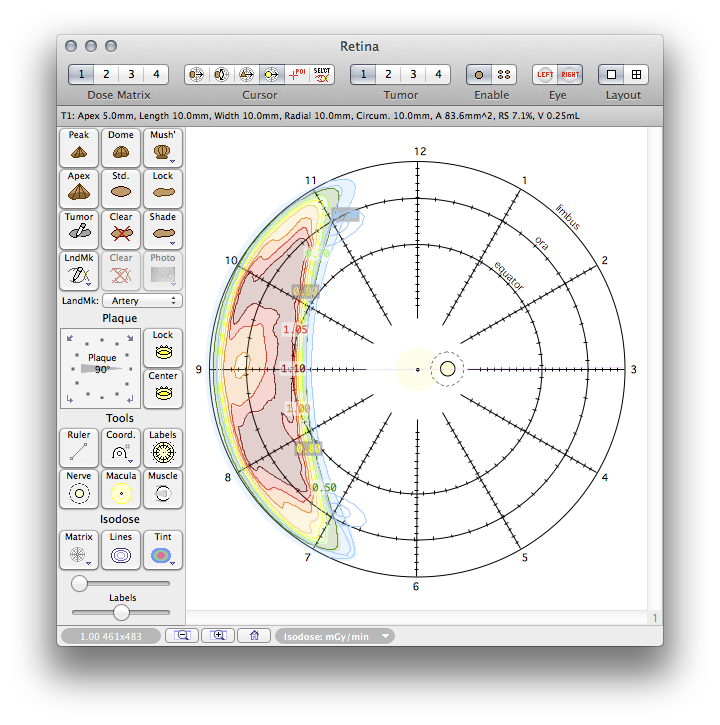Click the optic disc circle on the retina diagram

coord(447,369)
